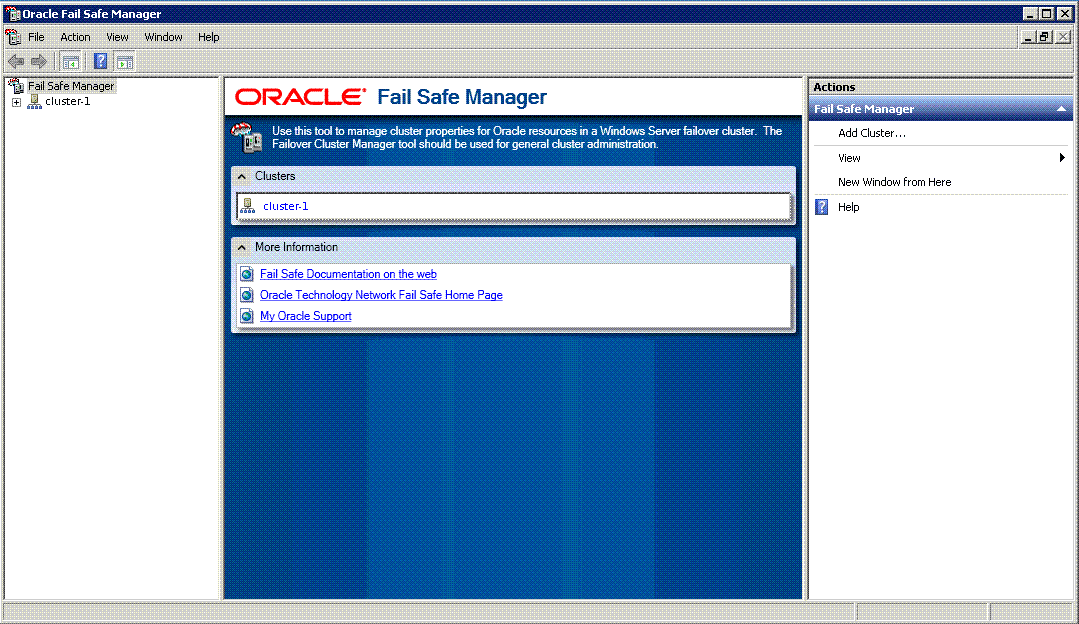Click the Clusters section heading text

tap(275, 176)
